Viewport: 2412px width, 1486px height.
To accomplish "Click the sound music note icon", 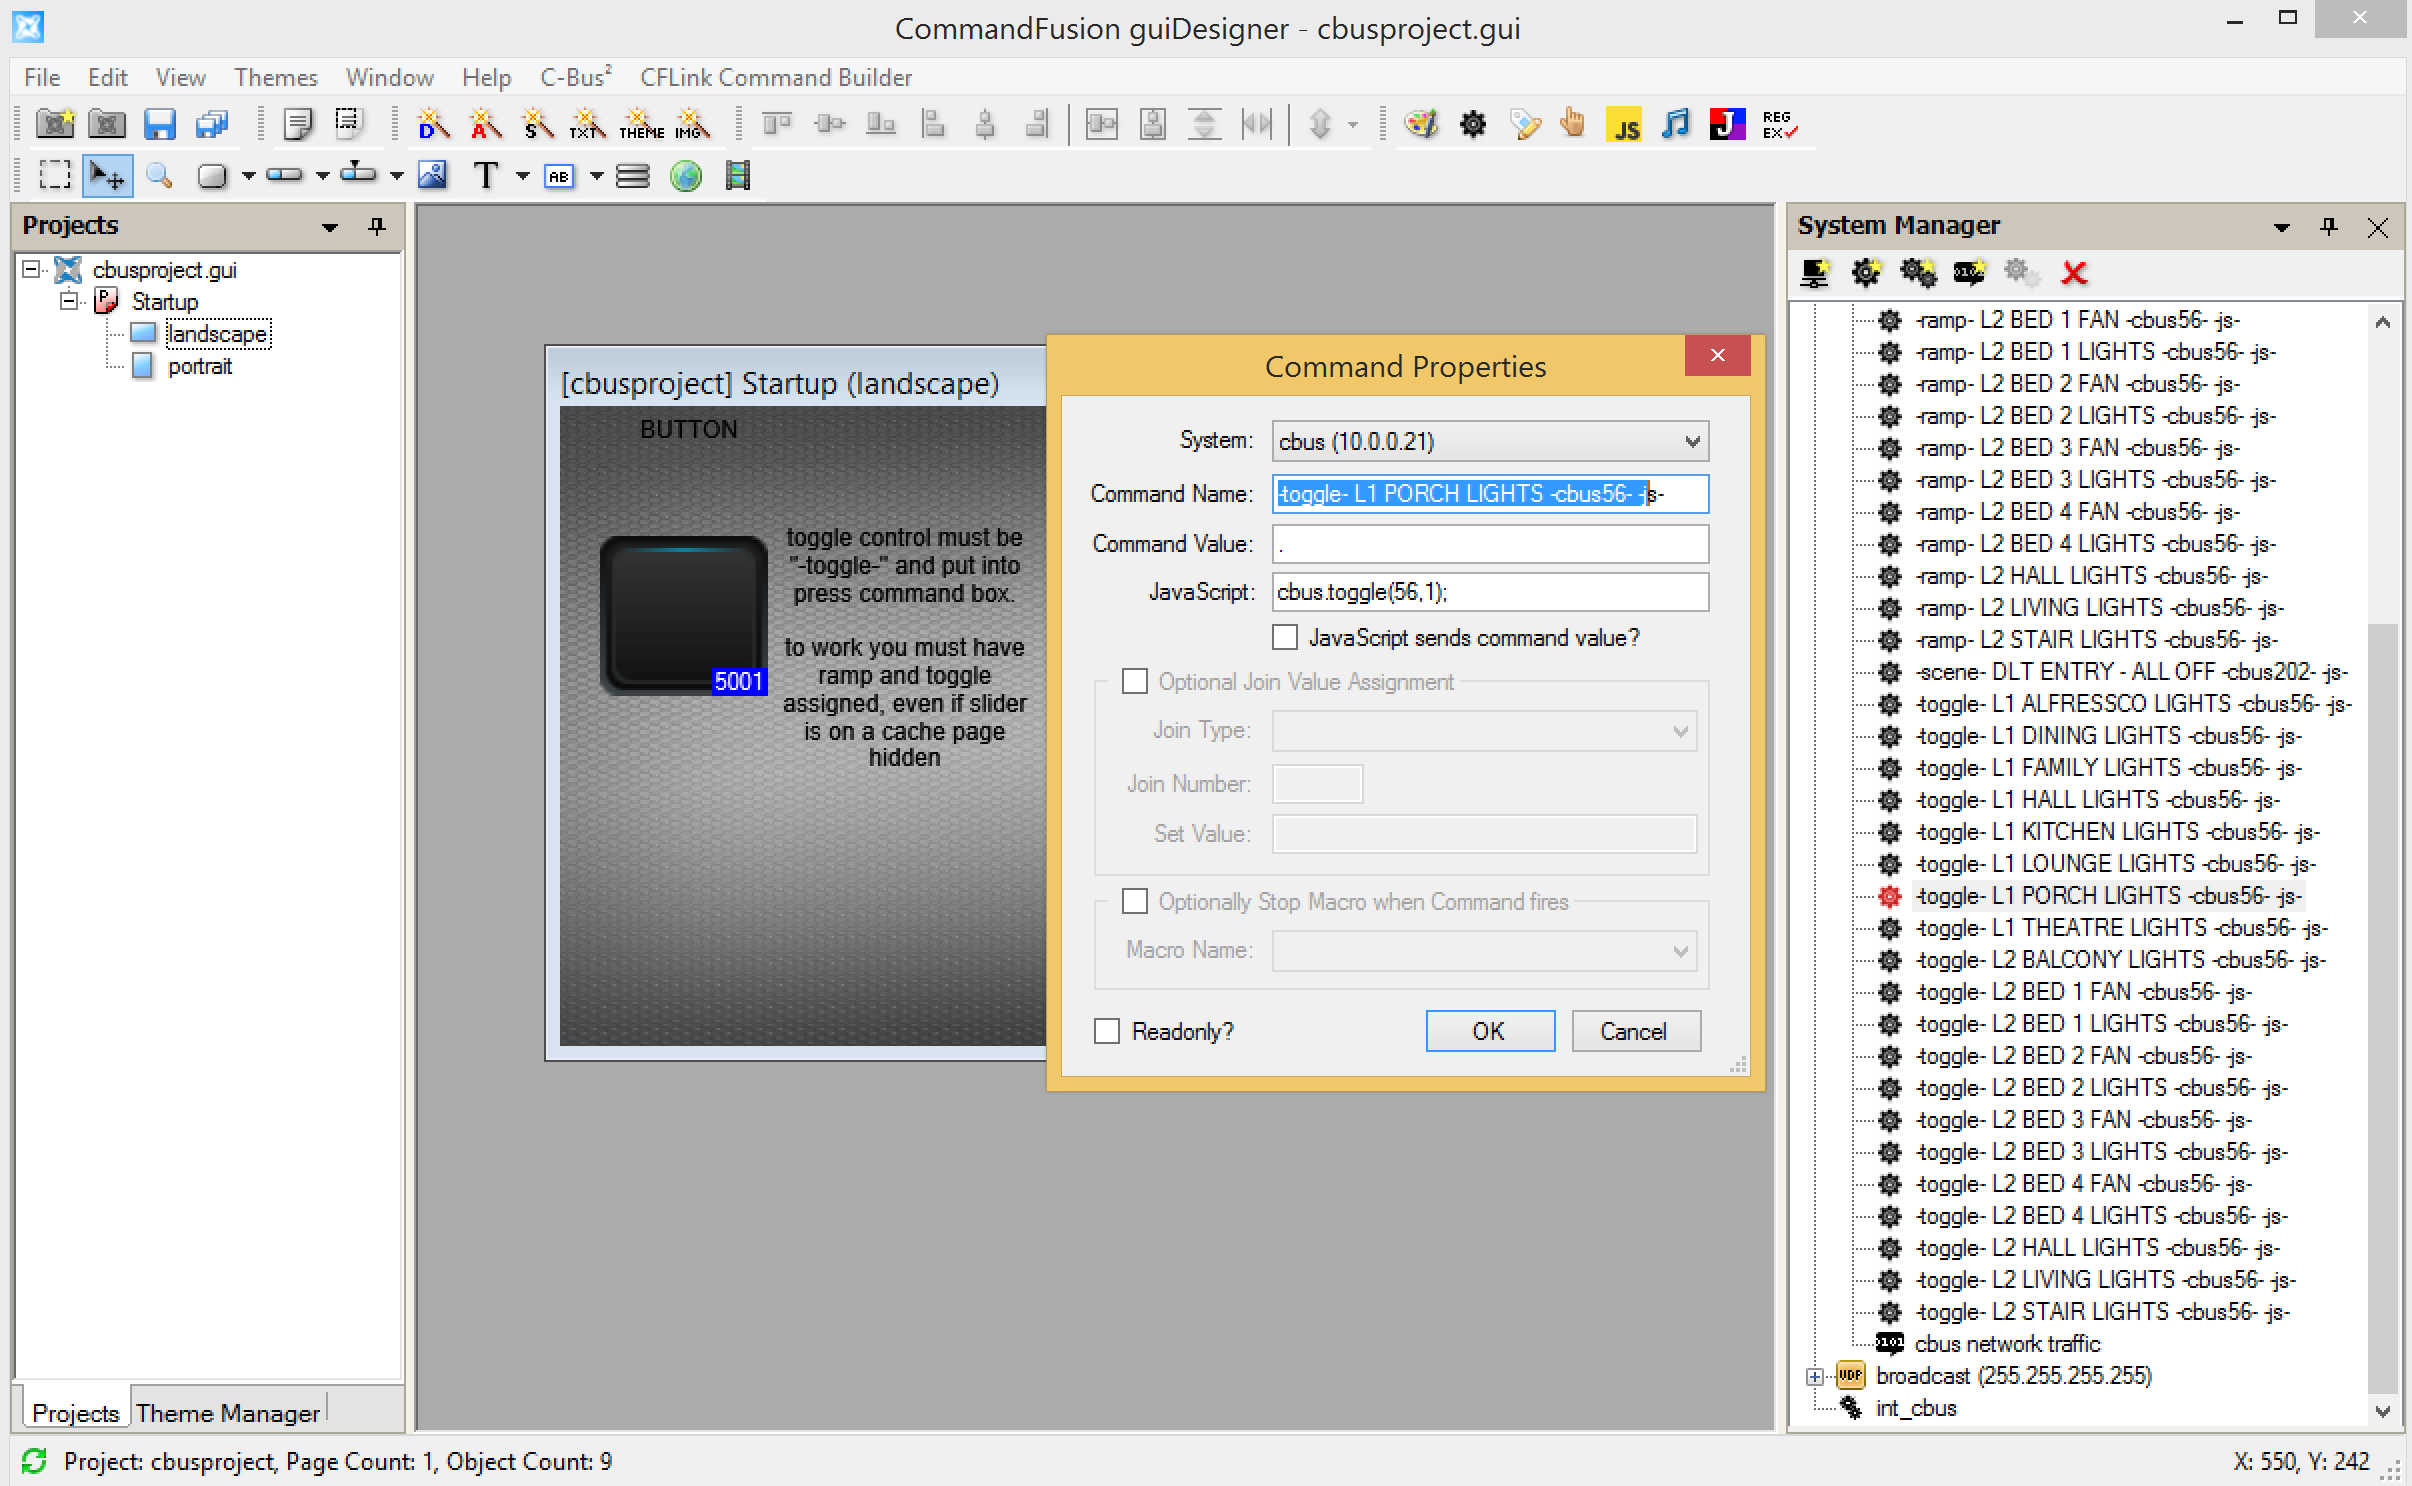I will [x=1675, y=124].
